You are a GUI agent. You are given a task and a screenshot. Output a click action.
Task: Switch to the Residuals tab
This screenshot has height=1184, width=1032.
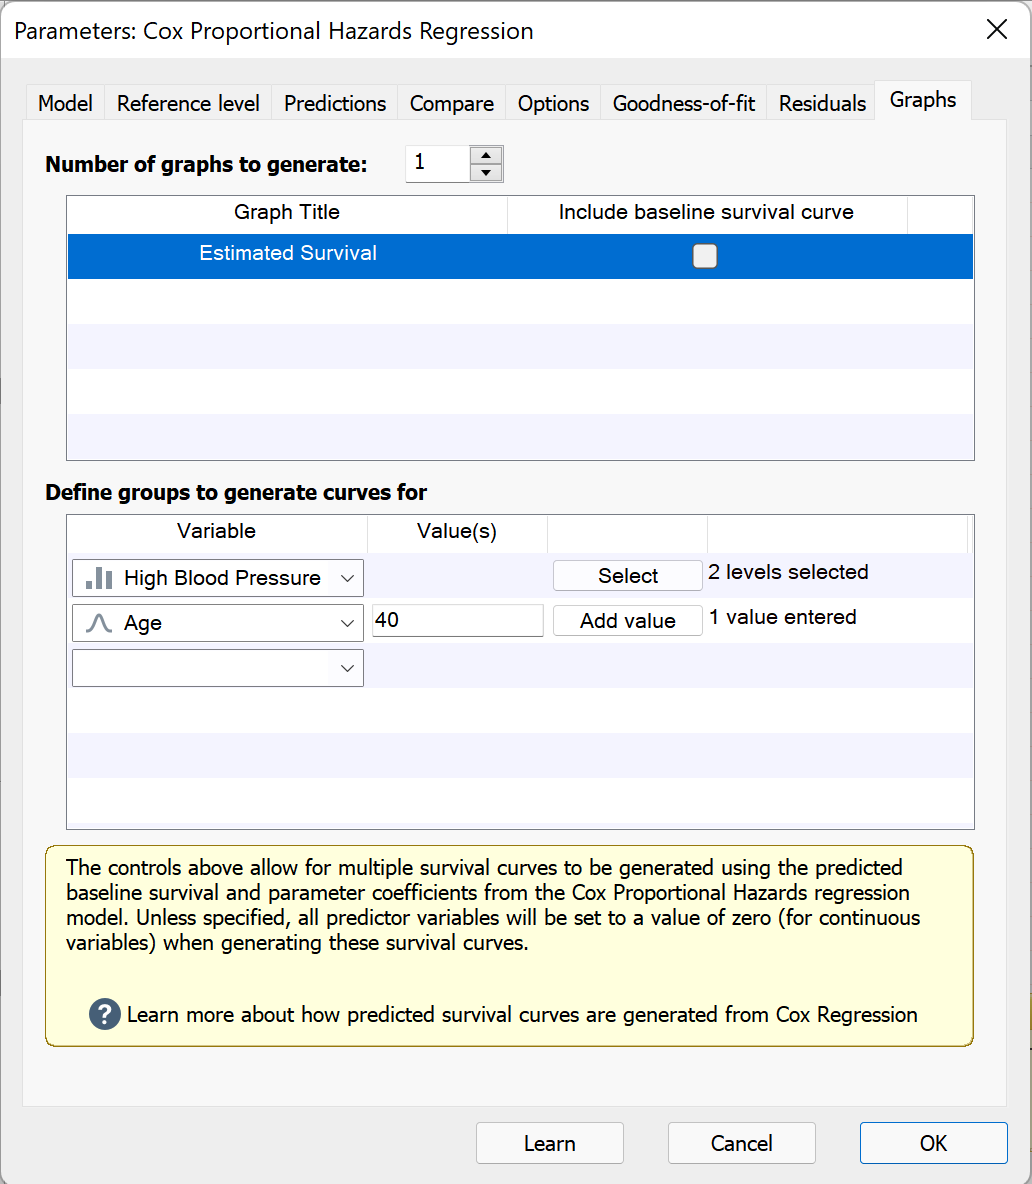(x=822, y=104)
